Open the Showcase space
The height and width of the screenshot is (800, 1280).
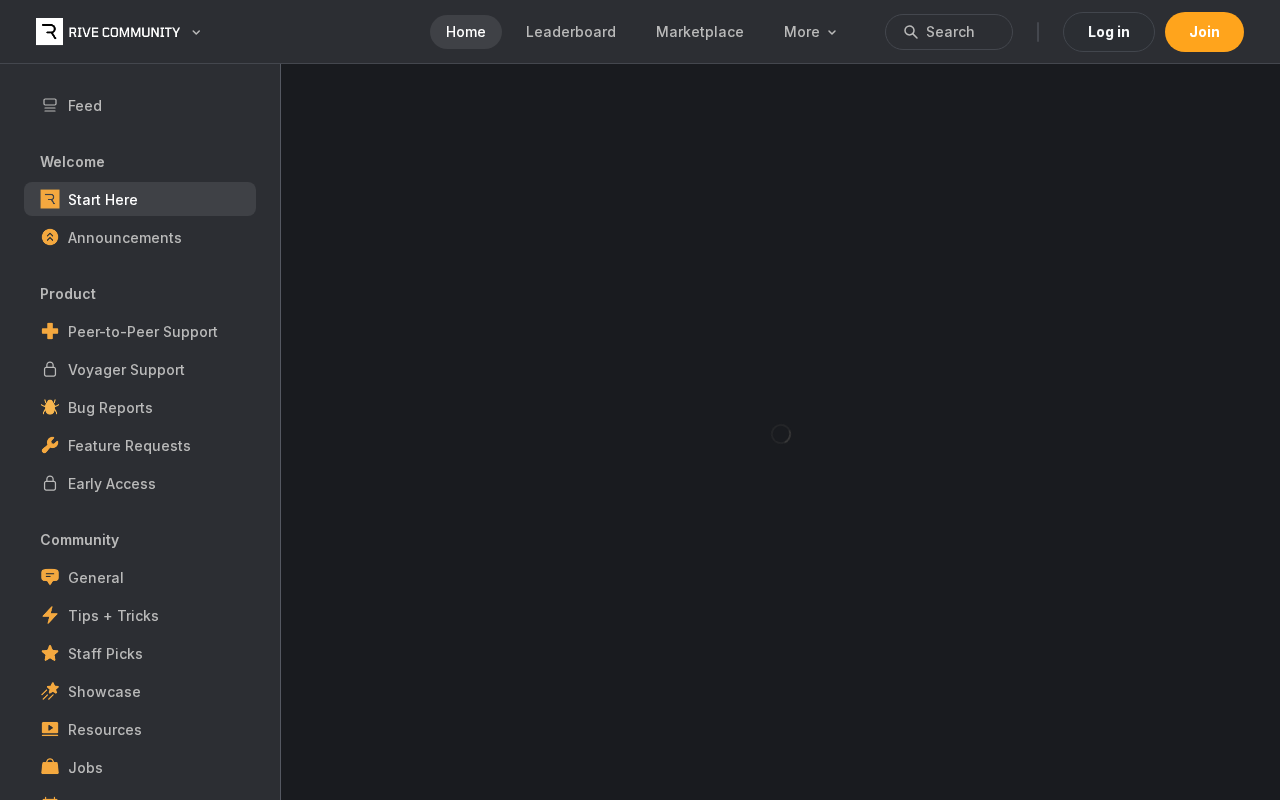pyautogui.click(x=140, y=691)
